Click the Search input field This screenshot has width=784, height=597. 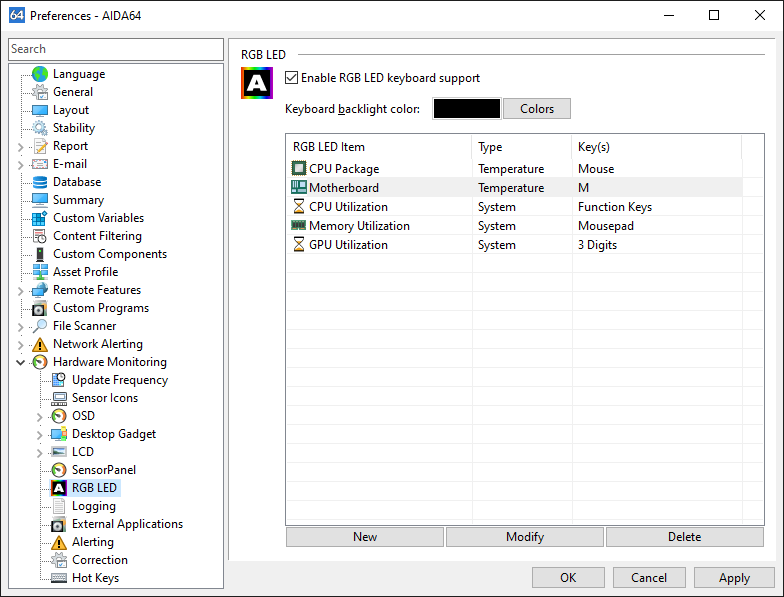(116, 49)
